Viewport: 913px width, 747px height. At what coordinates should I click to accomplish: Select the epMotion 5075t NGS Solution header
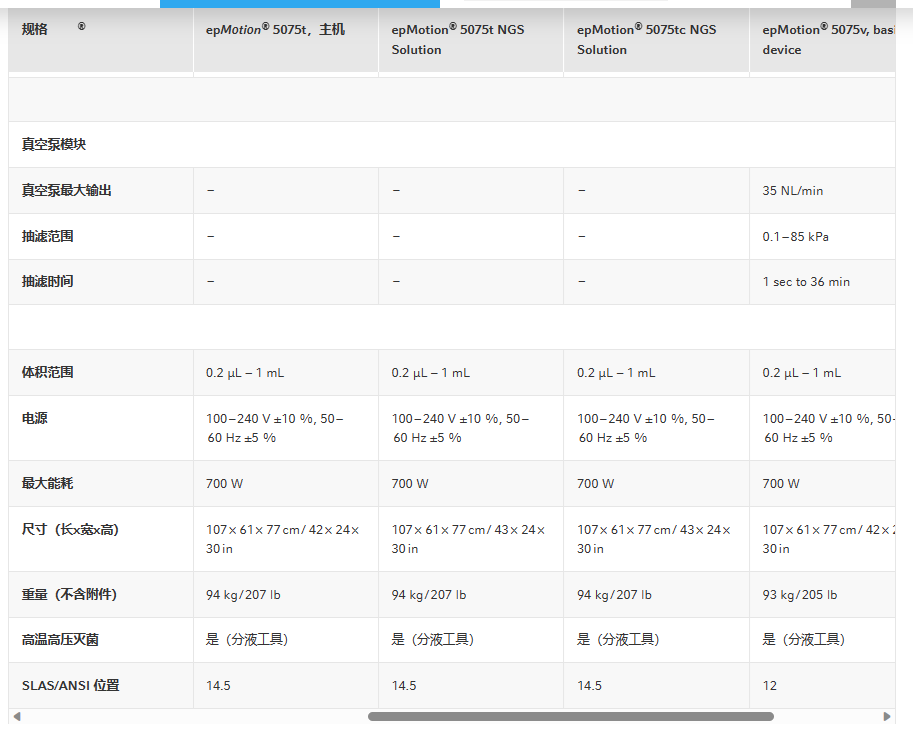pos(458,40)
